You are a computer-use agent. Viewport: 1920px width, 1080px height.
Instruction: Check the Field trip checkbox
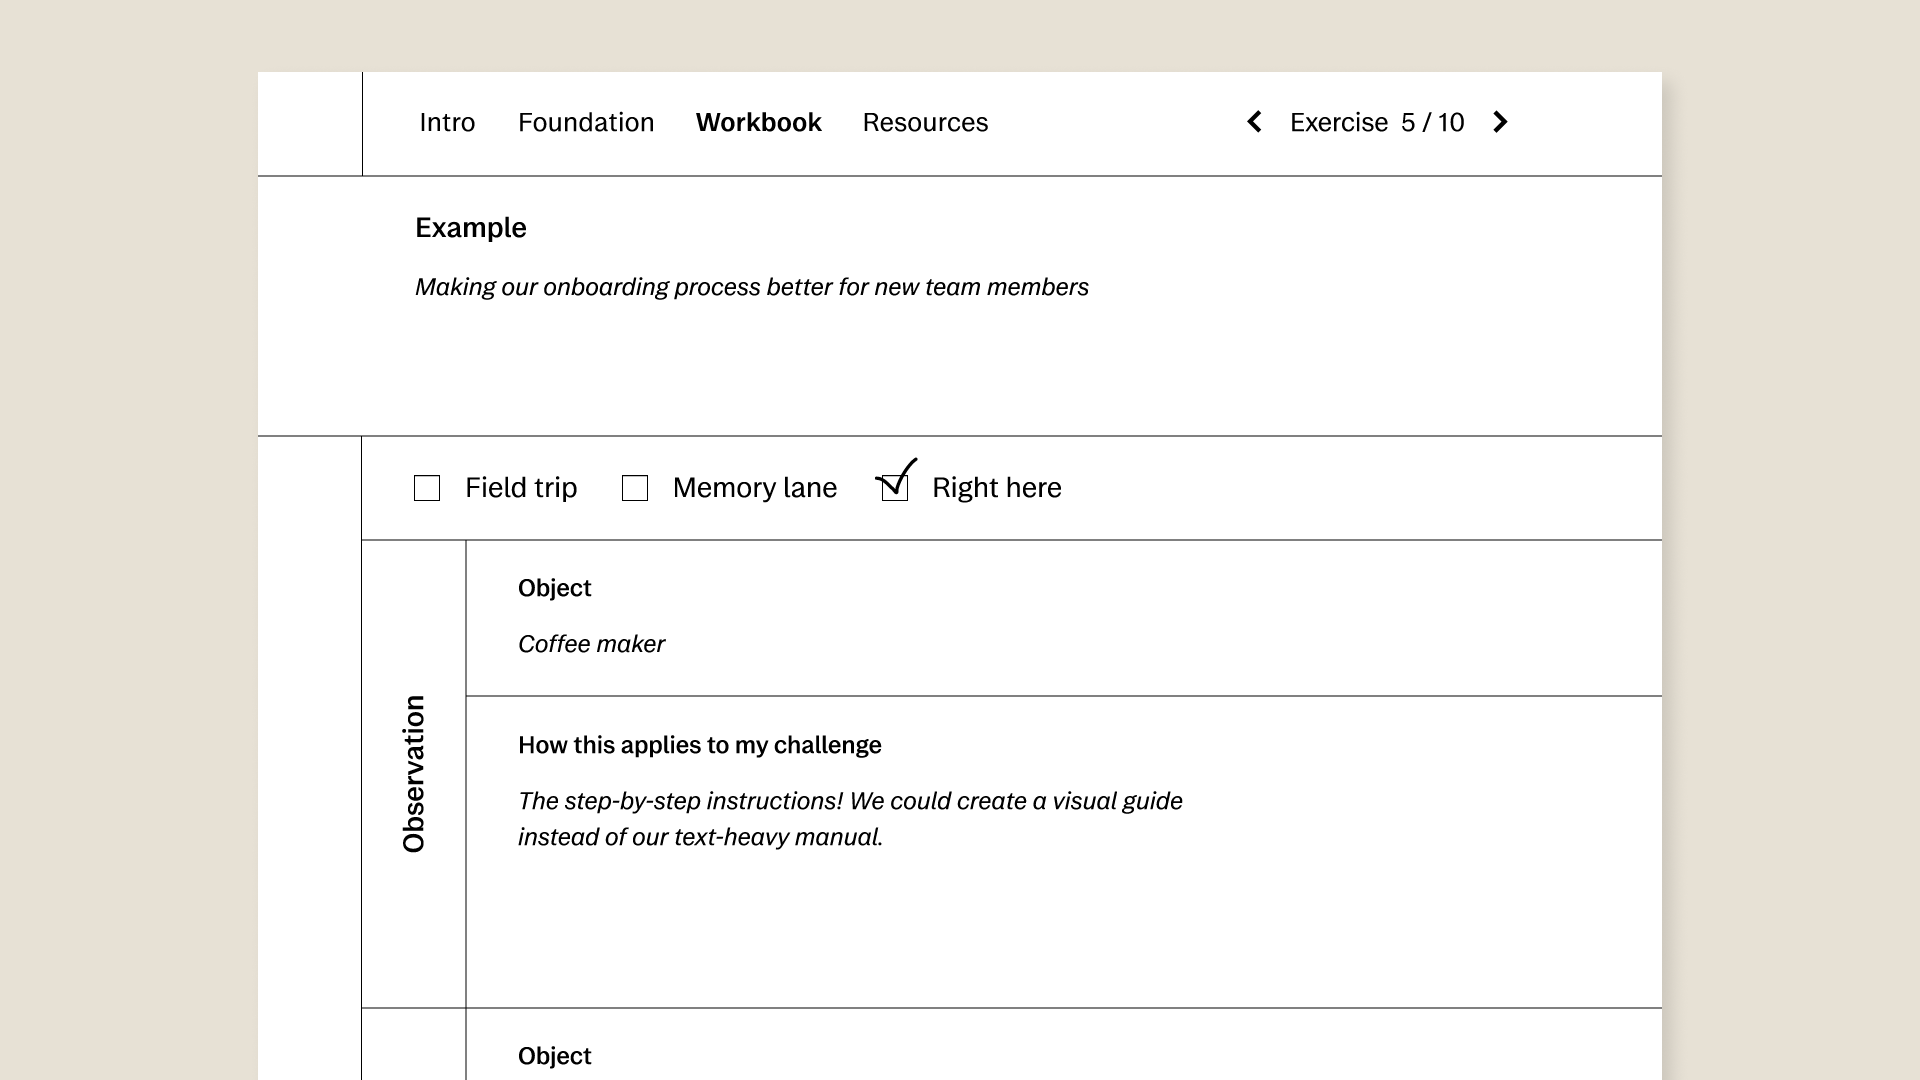pos(427,488)
